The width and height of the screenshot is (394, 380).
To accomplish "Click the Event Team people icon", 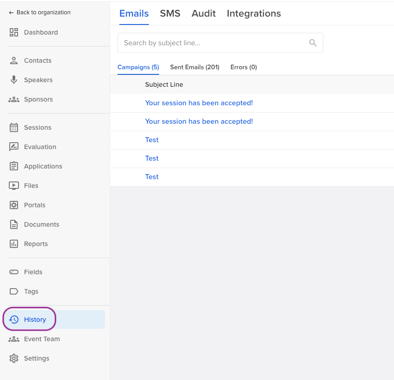I will [x=14, y=339].
